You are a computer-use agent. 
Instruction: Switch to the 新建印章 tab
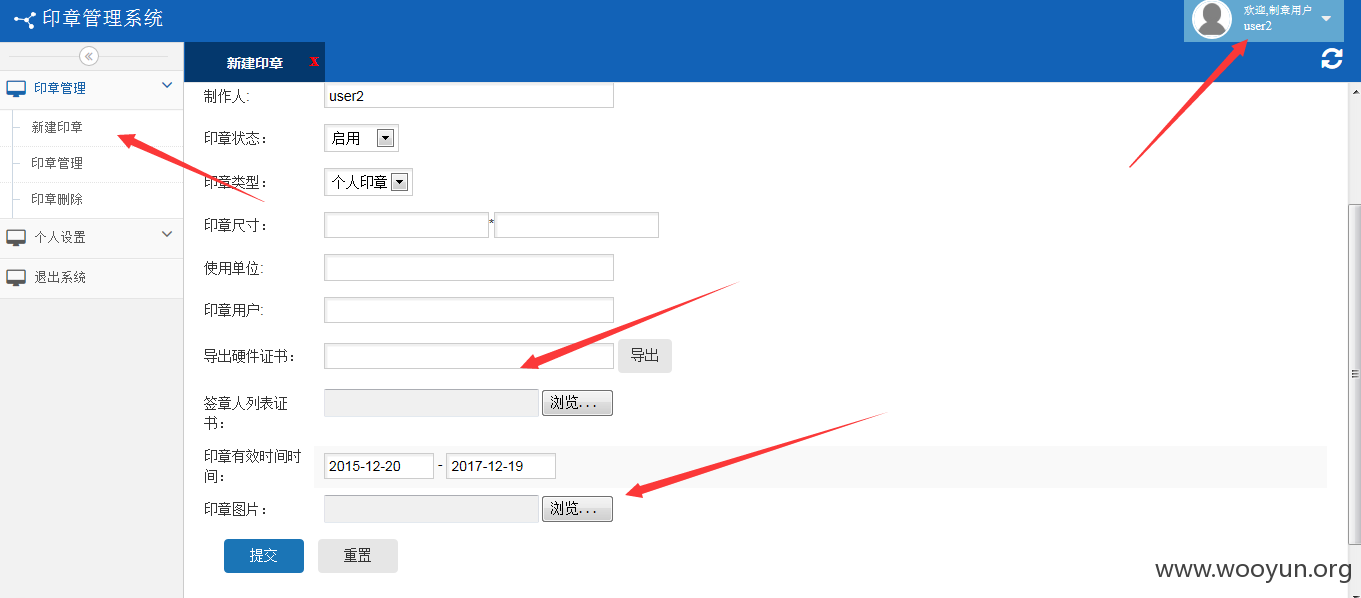tap(254, 63)
